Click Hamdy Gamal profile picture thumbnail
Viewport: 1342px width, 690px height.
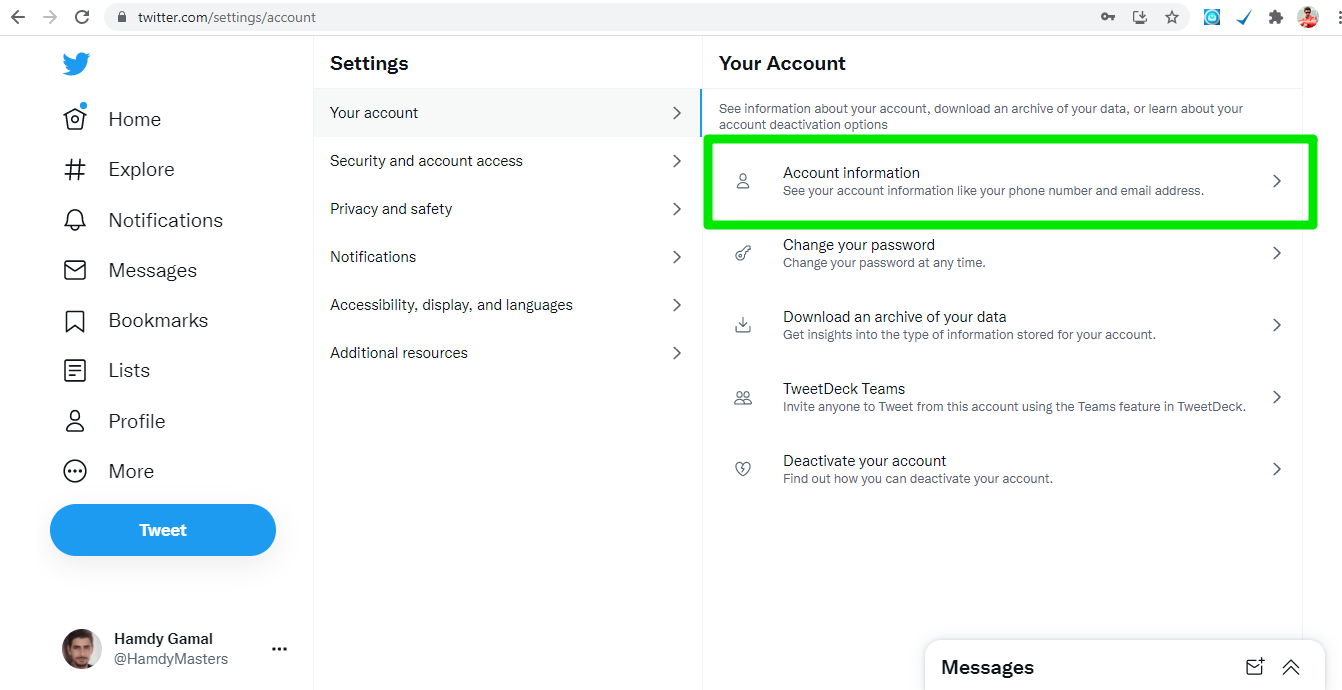[82, 649]
